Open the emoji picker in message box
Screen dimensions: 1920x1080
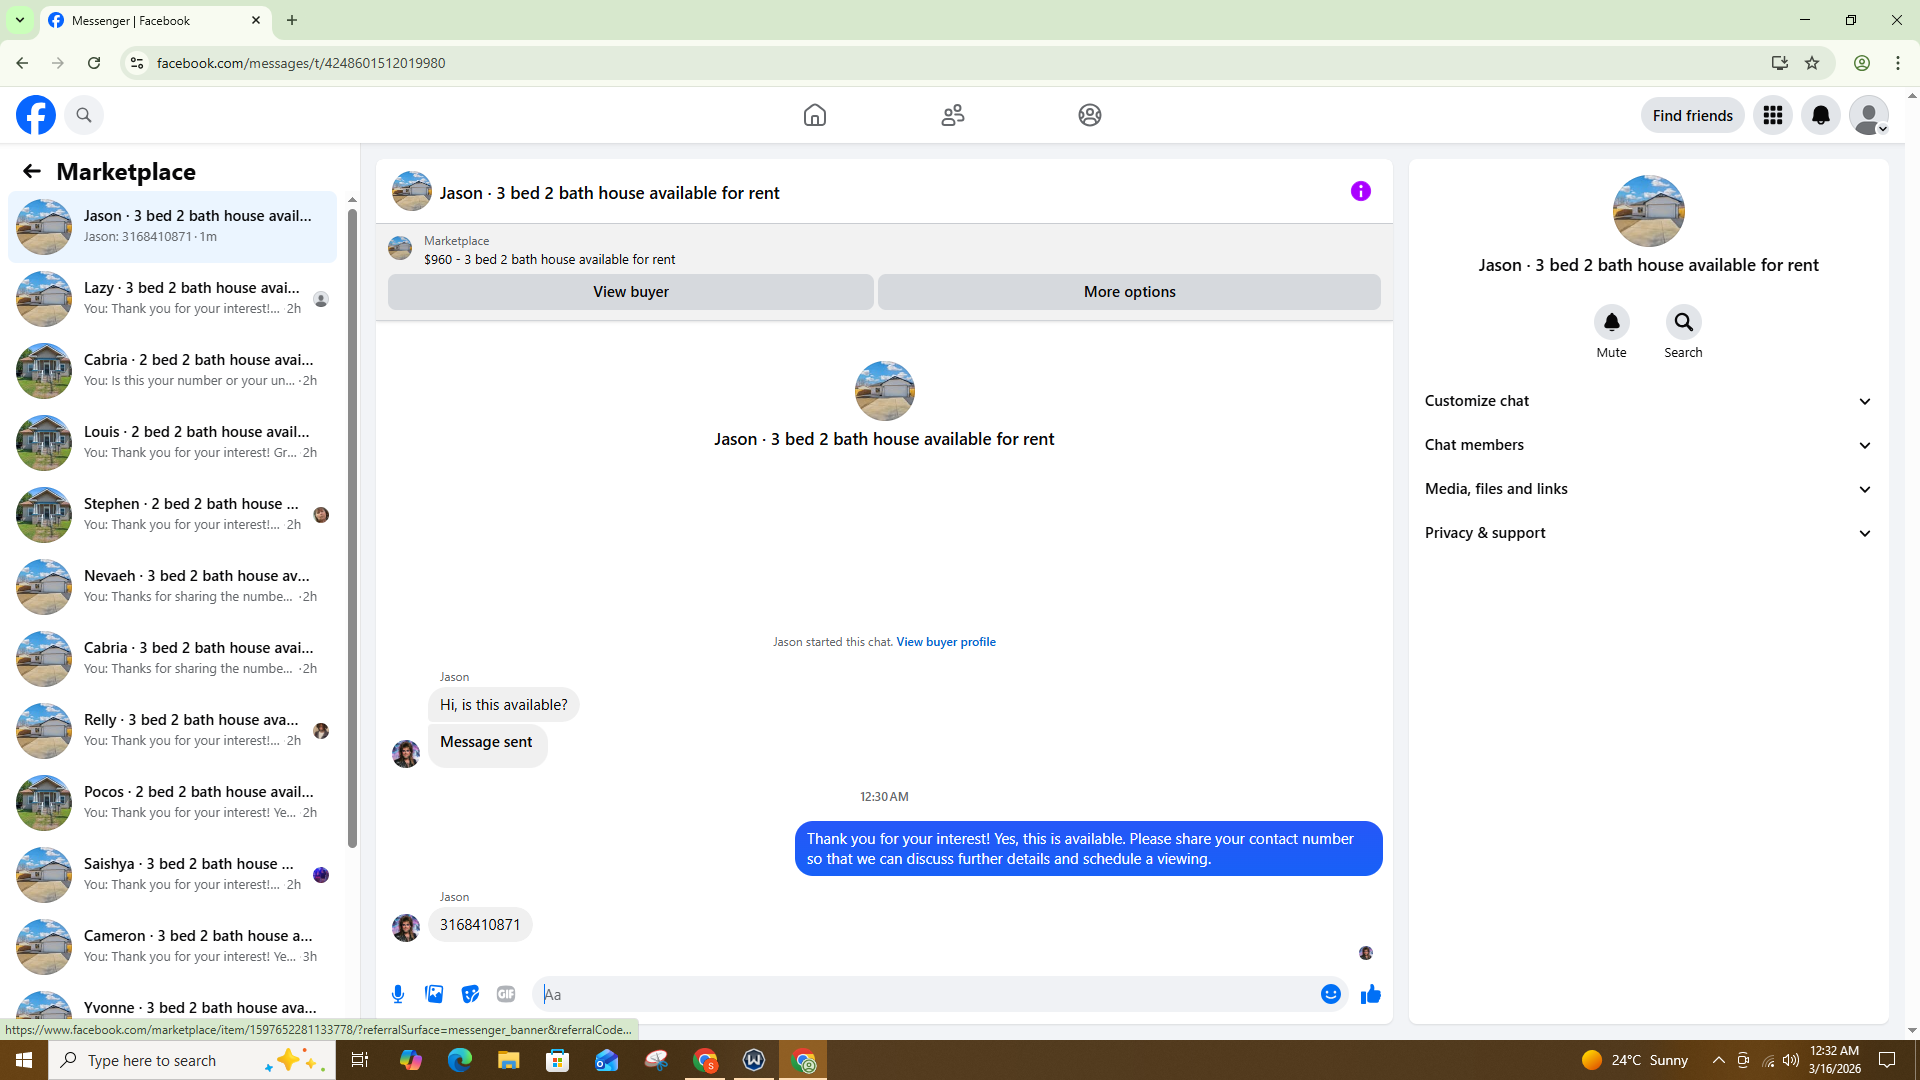(x=1330, y=994)
